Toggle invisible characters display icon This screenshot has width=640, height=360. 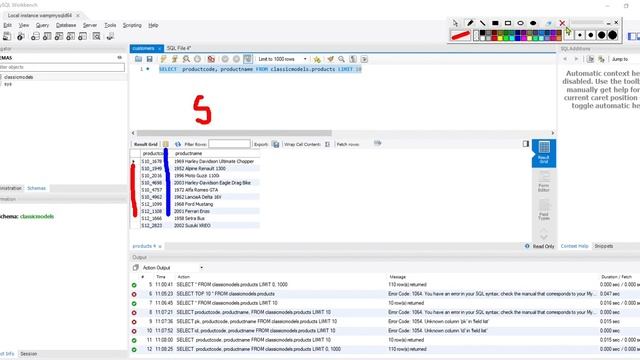click(353, 59)
